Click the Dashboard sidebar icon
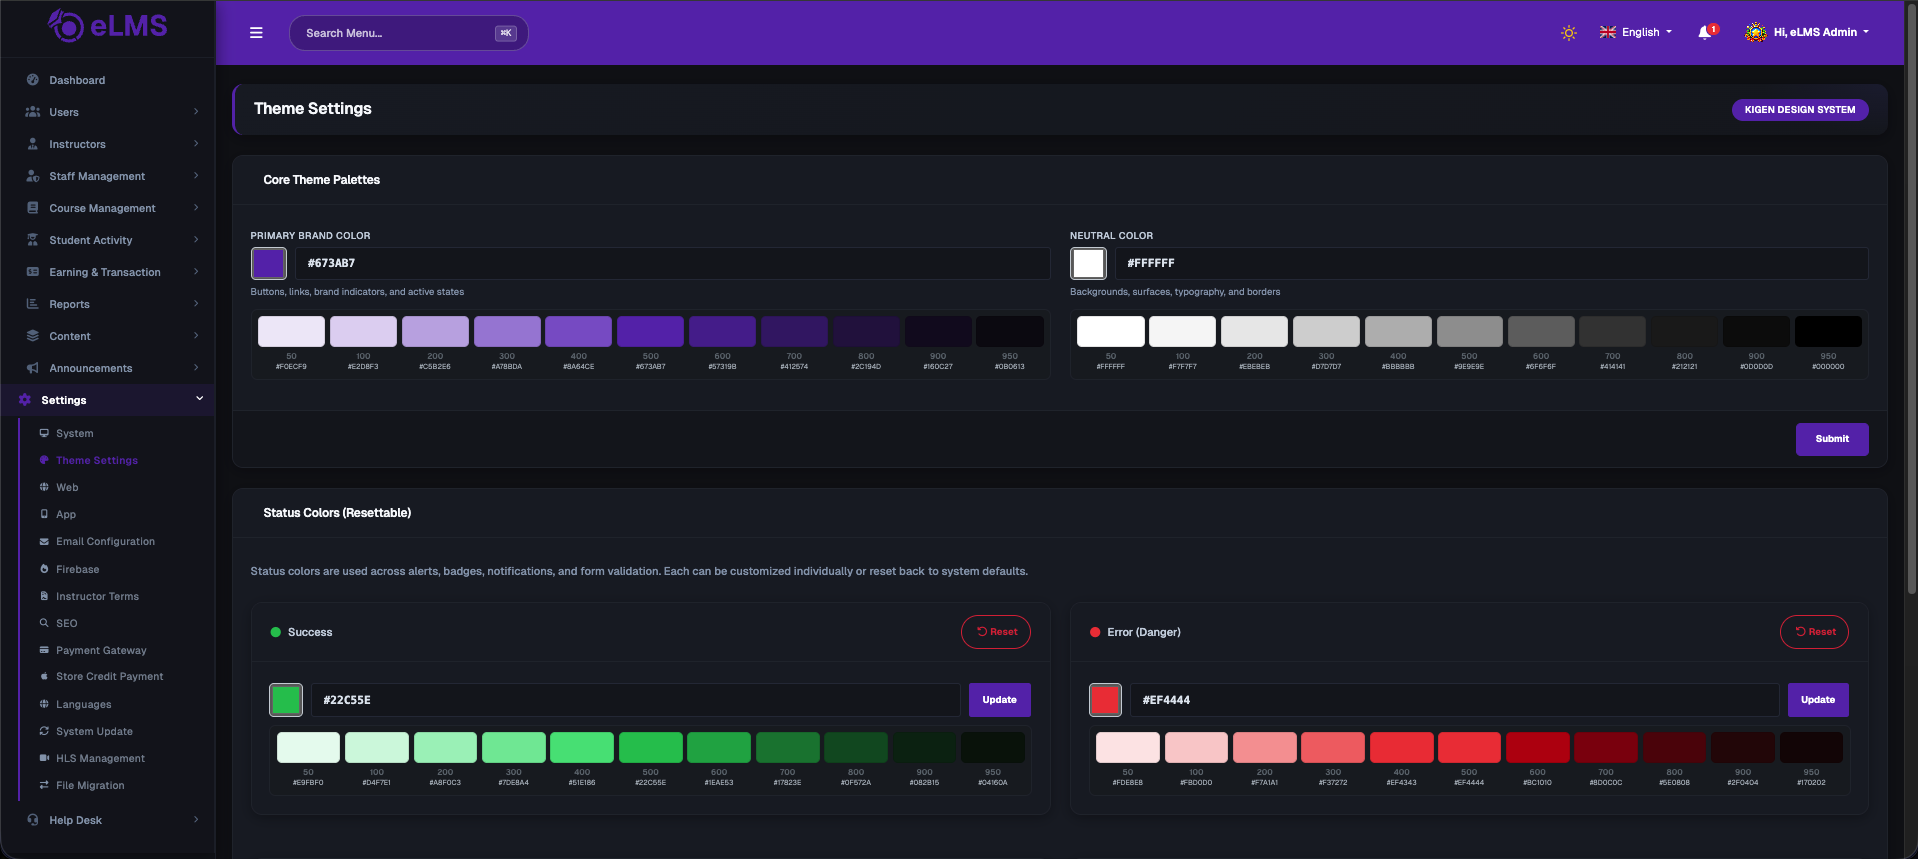The width and height of the screenshot is (1918, 859). (x=33, y=80)
